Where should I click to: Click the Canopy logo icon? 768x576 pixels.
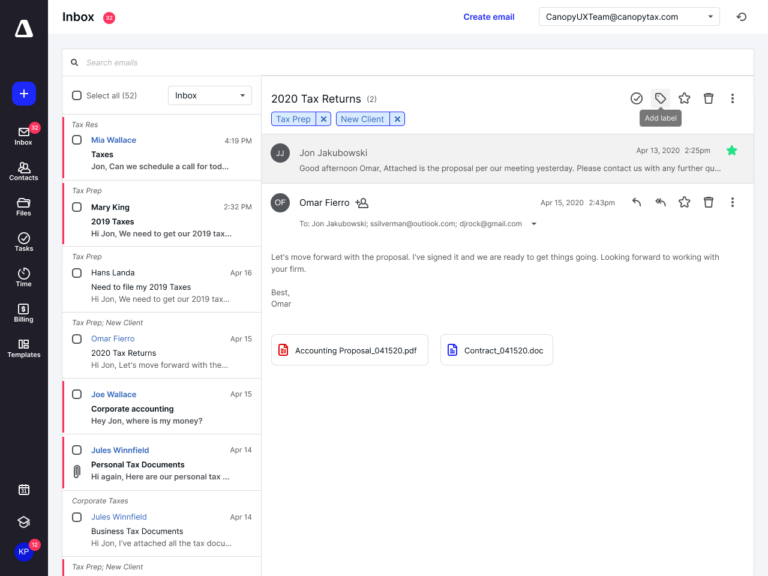[x=24, y=28]
